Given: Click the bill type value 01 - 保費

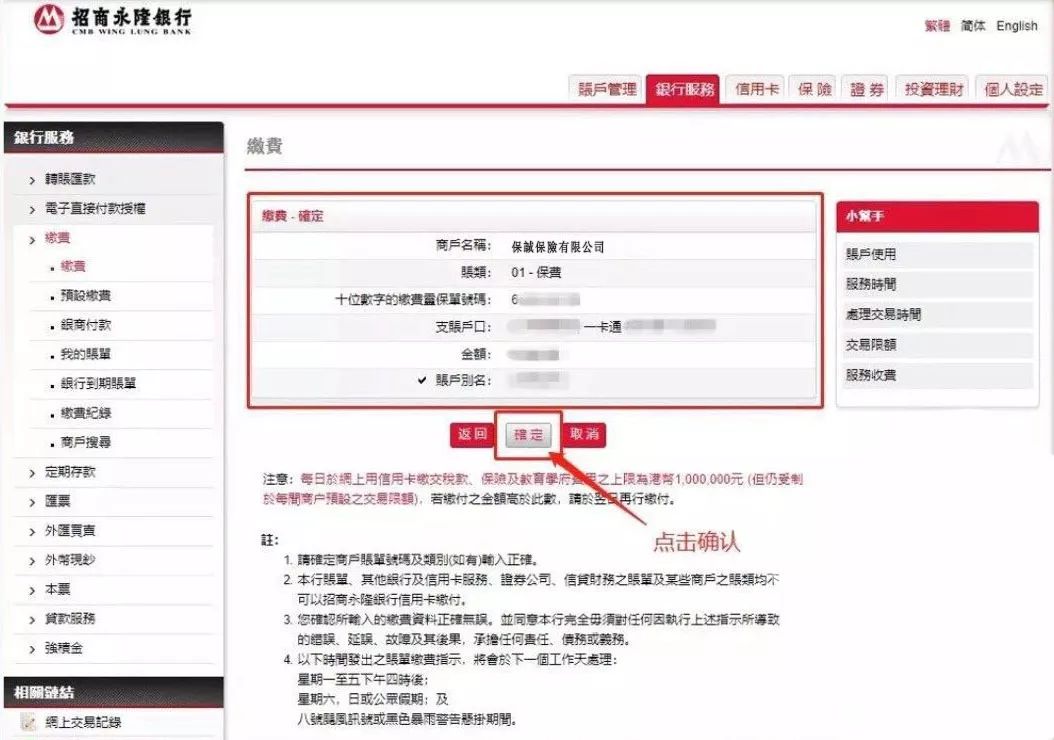Looking at the screenshot, I should click(x=536, y=272).
